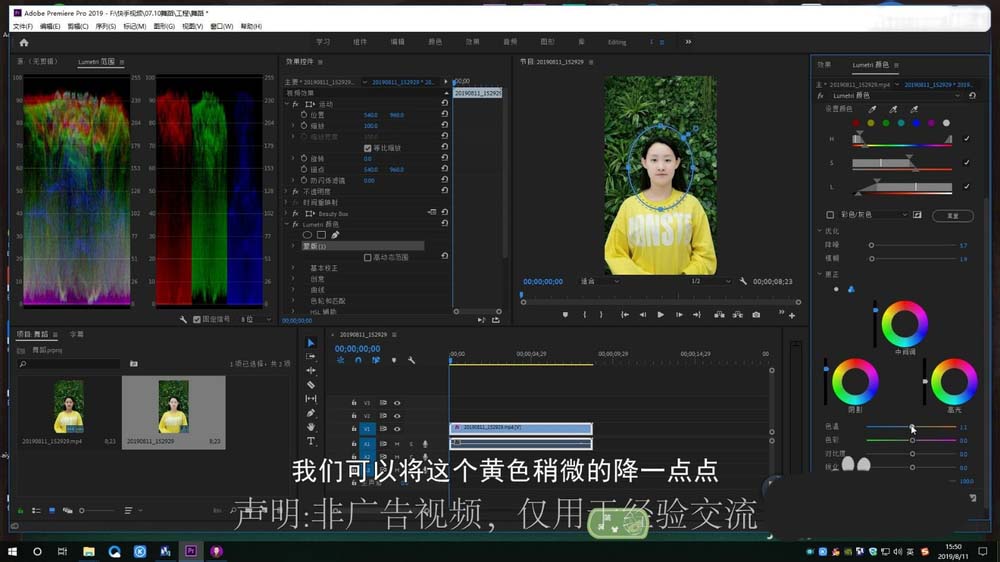
Task: Step forward one frame
Action: 679,314
